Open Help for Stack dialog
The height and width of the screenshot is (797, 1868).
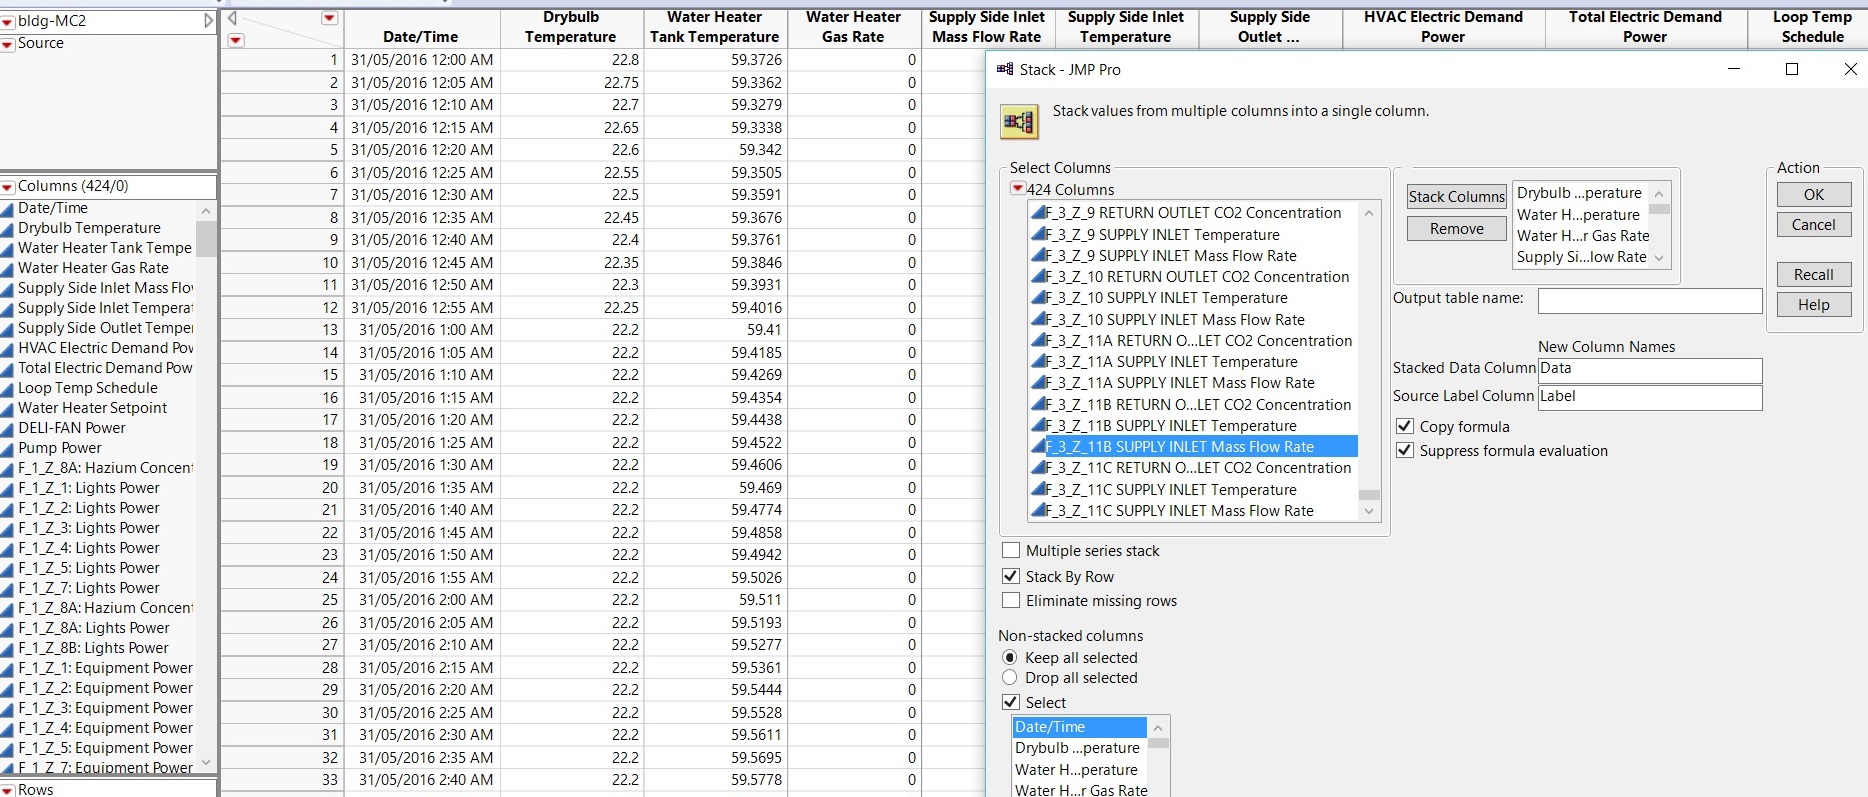(x=1814, y=305)
